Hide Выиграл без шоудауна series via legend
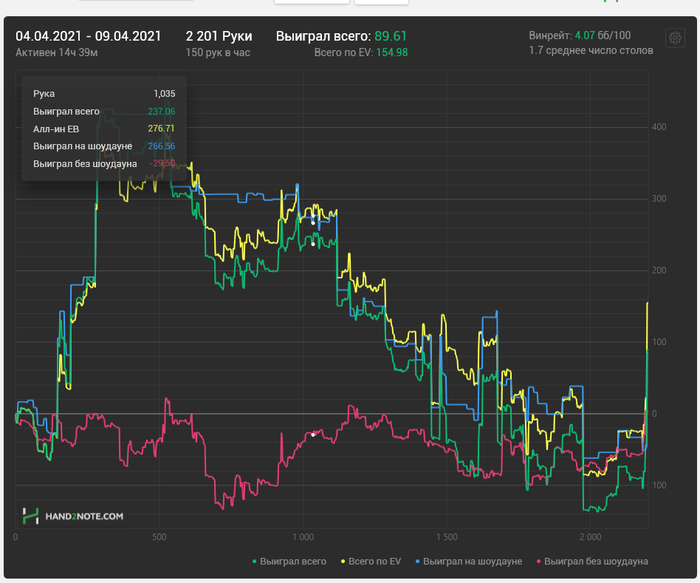 [596, 562]
